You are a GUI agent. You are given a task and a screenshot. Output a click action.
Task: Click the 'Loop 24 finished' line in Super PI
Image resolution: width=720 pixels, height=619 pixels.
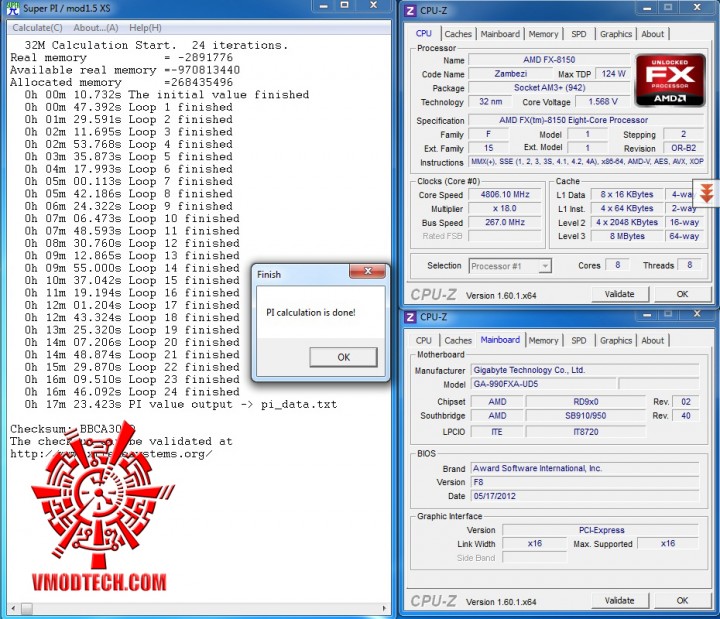click(x=132, y=392)
